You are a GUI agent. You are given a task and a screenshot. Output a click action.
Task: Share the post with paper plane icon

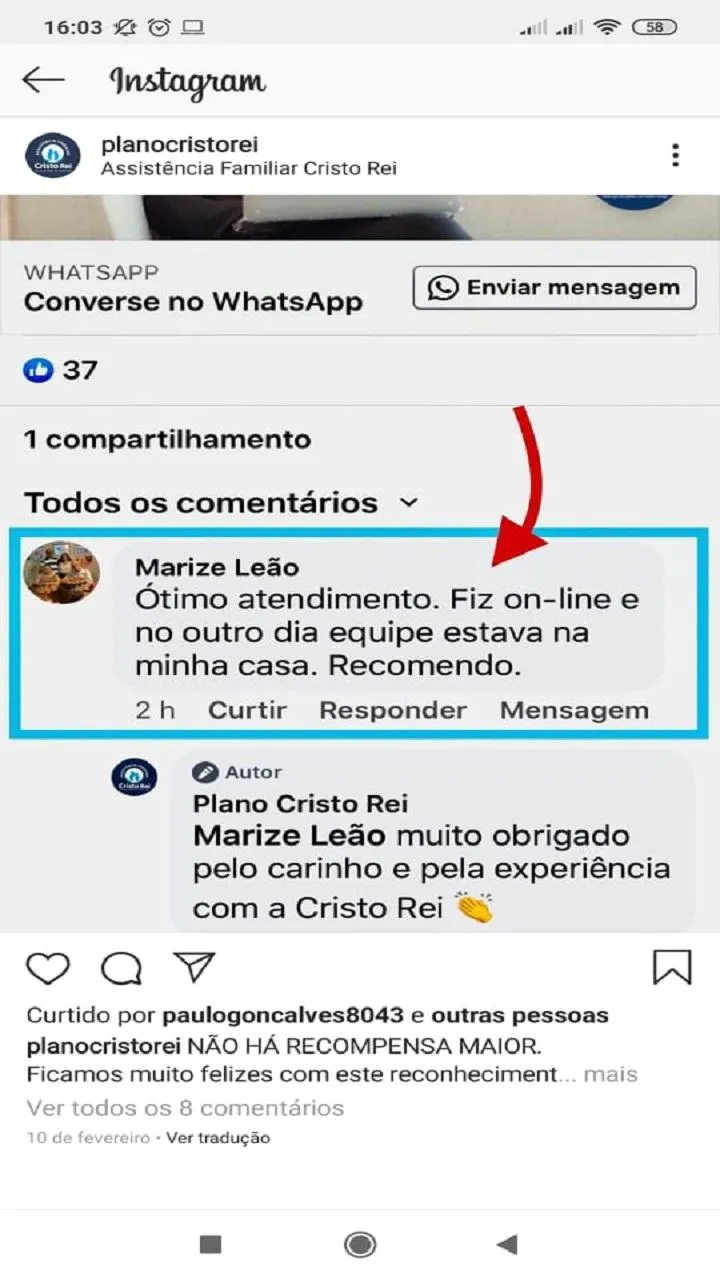pyautogui.click(x=194, y=966)
